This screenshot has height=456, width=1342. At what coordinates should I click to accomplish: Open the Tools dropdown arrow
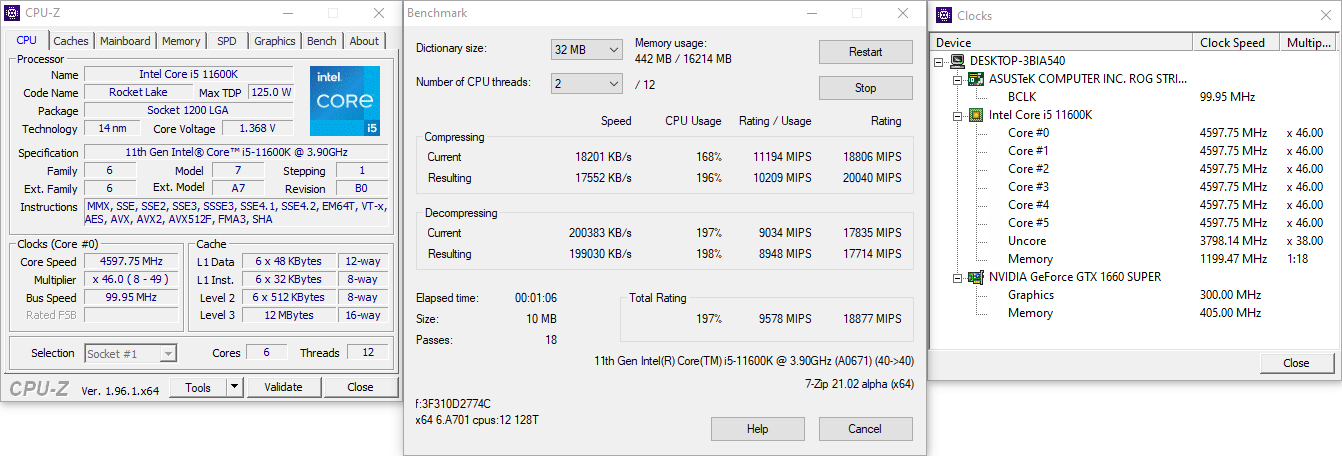coord(234,387)
